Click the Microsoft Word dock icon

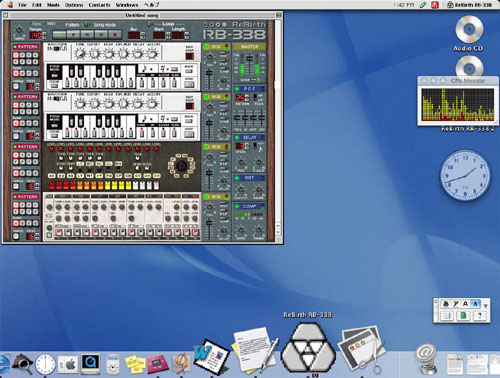coord(211,357)
